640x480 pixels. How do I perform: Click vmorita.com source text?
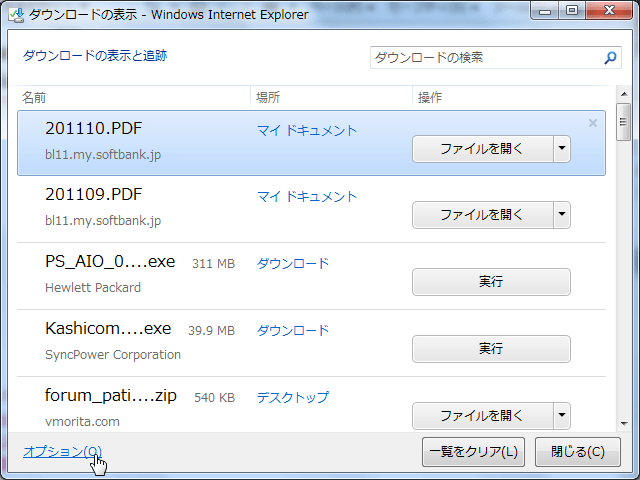point(82,422)
